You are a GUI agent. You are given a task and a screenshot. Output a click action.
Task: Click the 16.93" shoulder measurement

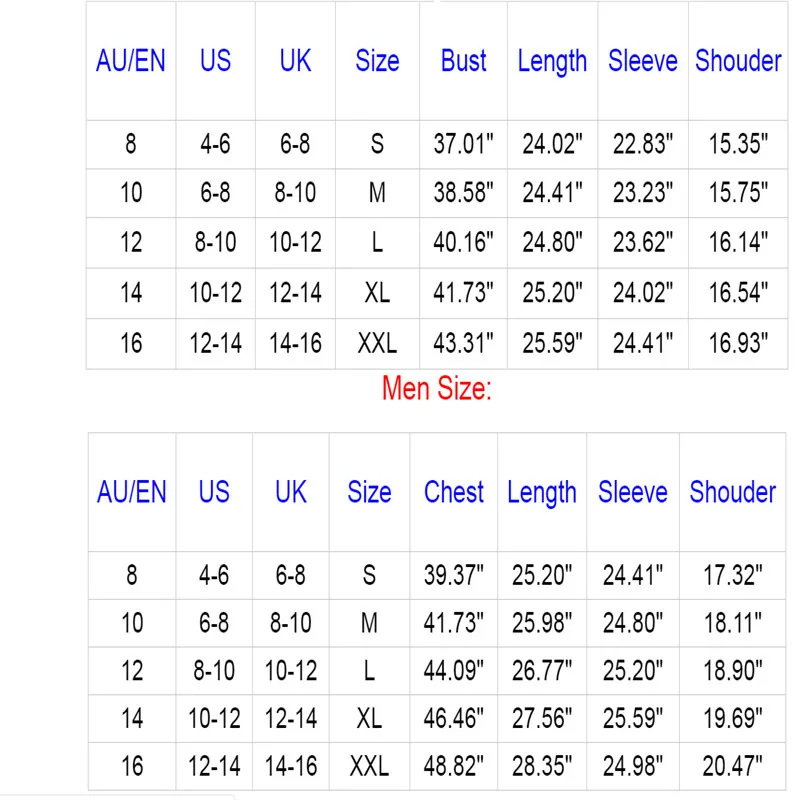click(x=738, y=343)
